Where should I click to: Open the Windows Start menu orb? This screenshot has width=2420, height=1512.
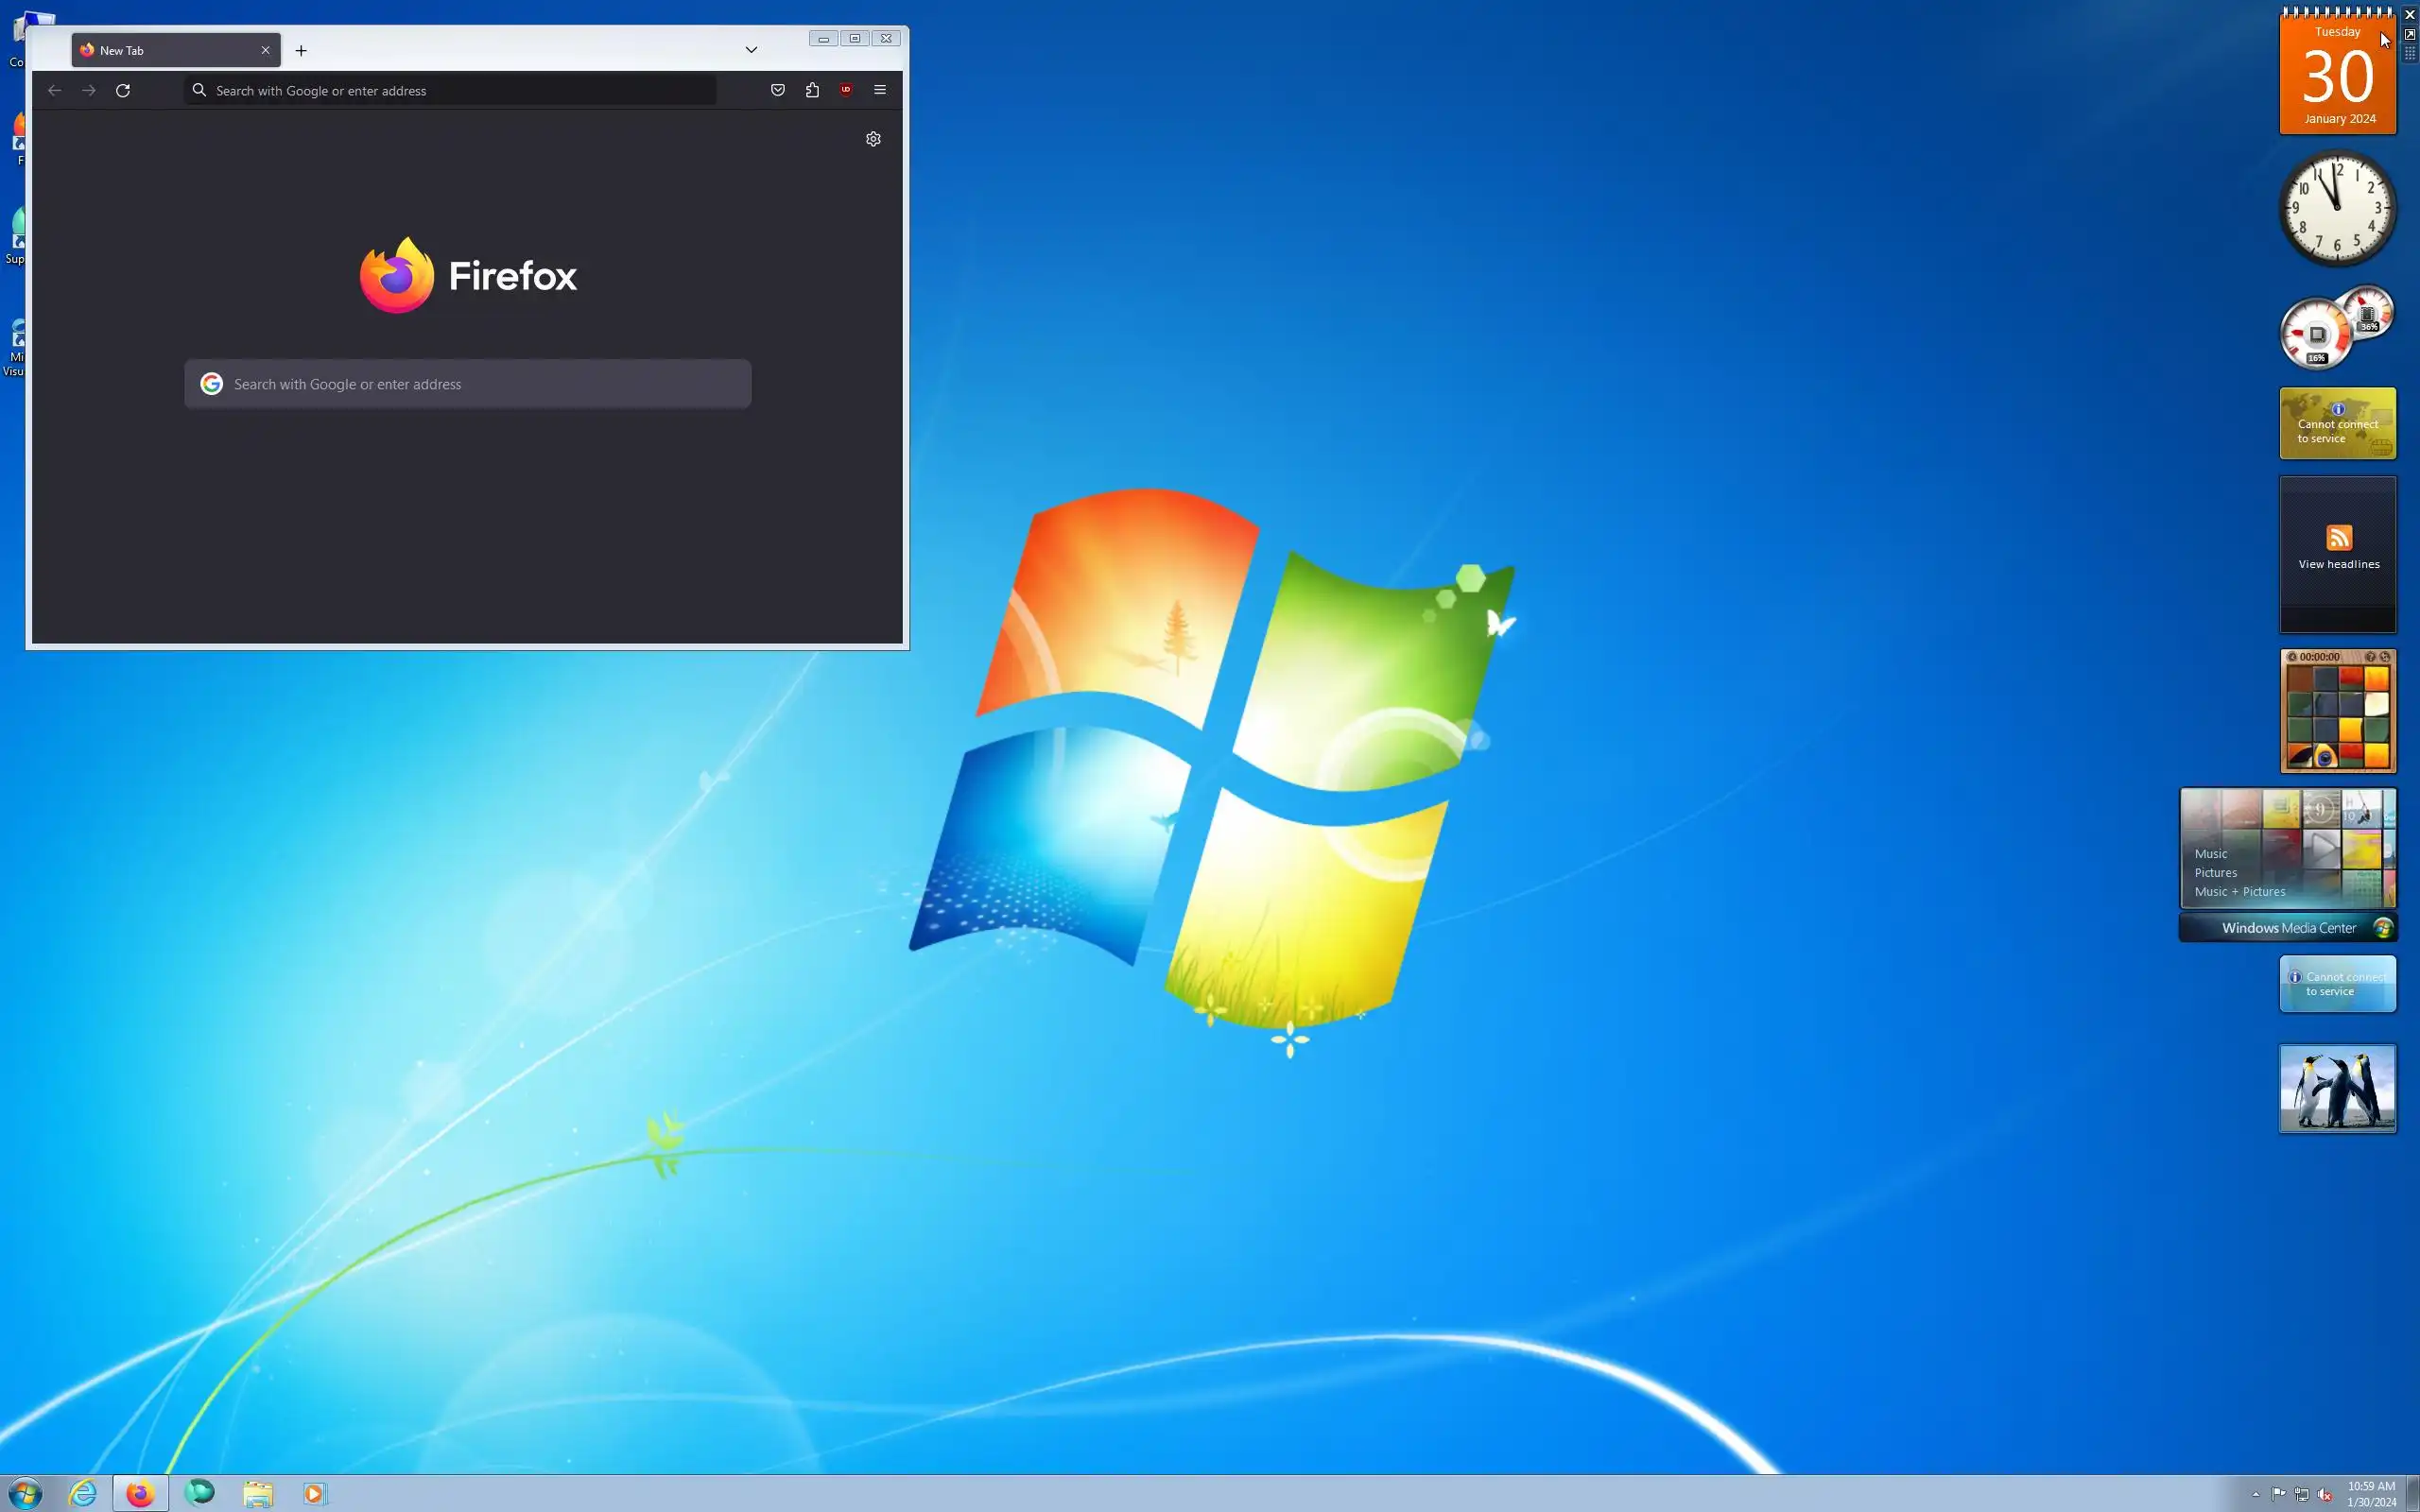(25, 1493)
